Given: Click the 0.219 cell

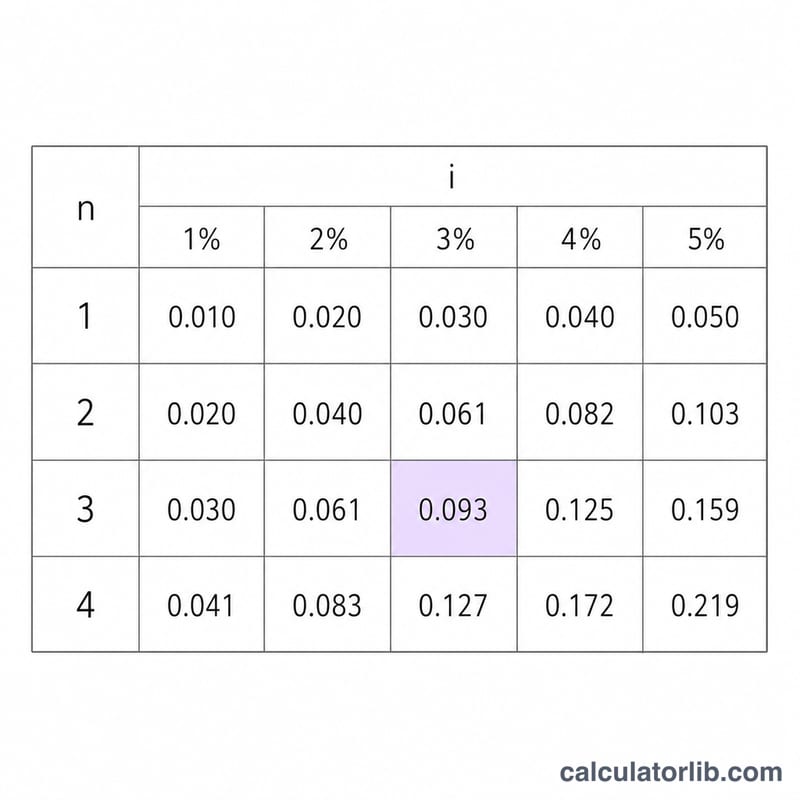Looking at the screenshot, I should (705, 605).
